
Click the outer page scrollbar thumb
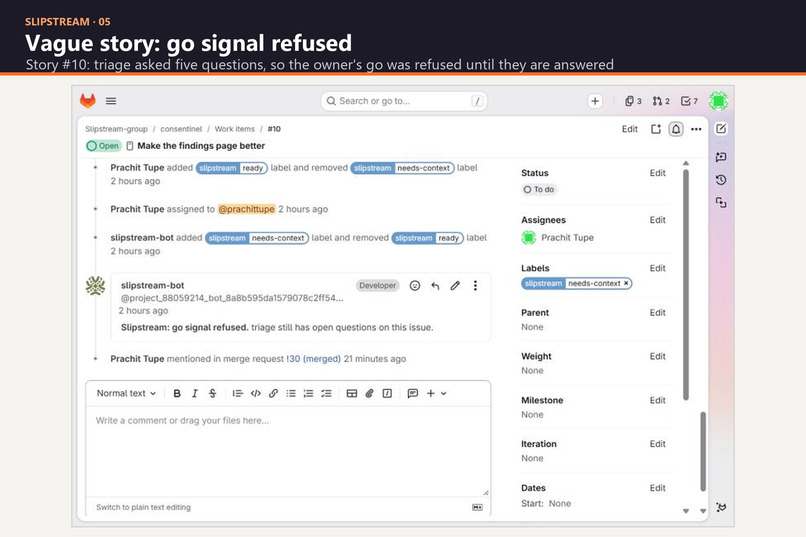[x=703, y=452]
